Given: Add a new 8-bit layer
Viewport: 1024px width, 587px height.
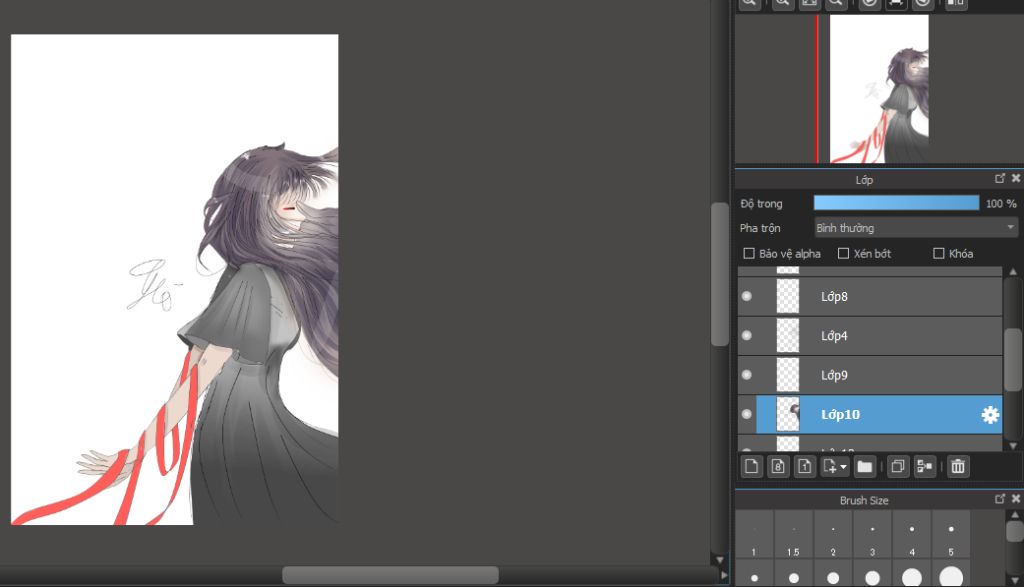Looking at the screenshot, I should 778,466.
